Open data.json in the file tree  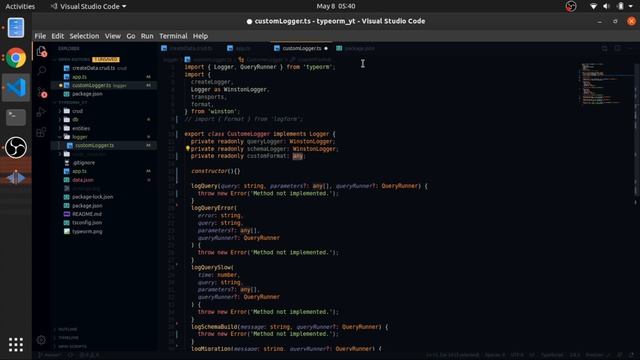tap(82, 180)
